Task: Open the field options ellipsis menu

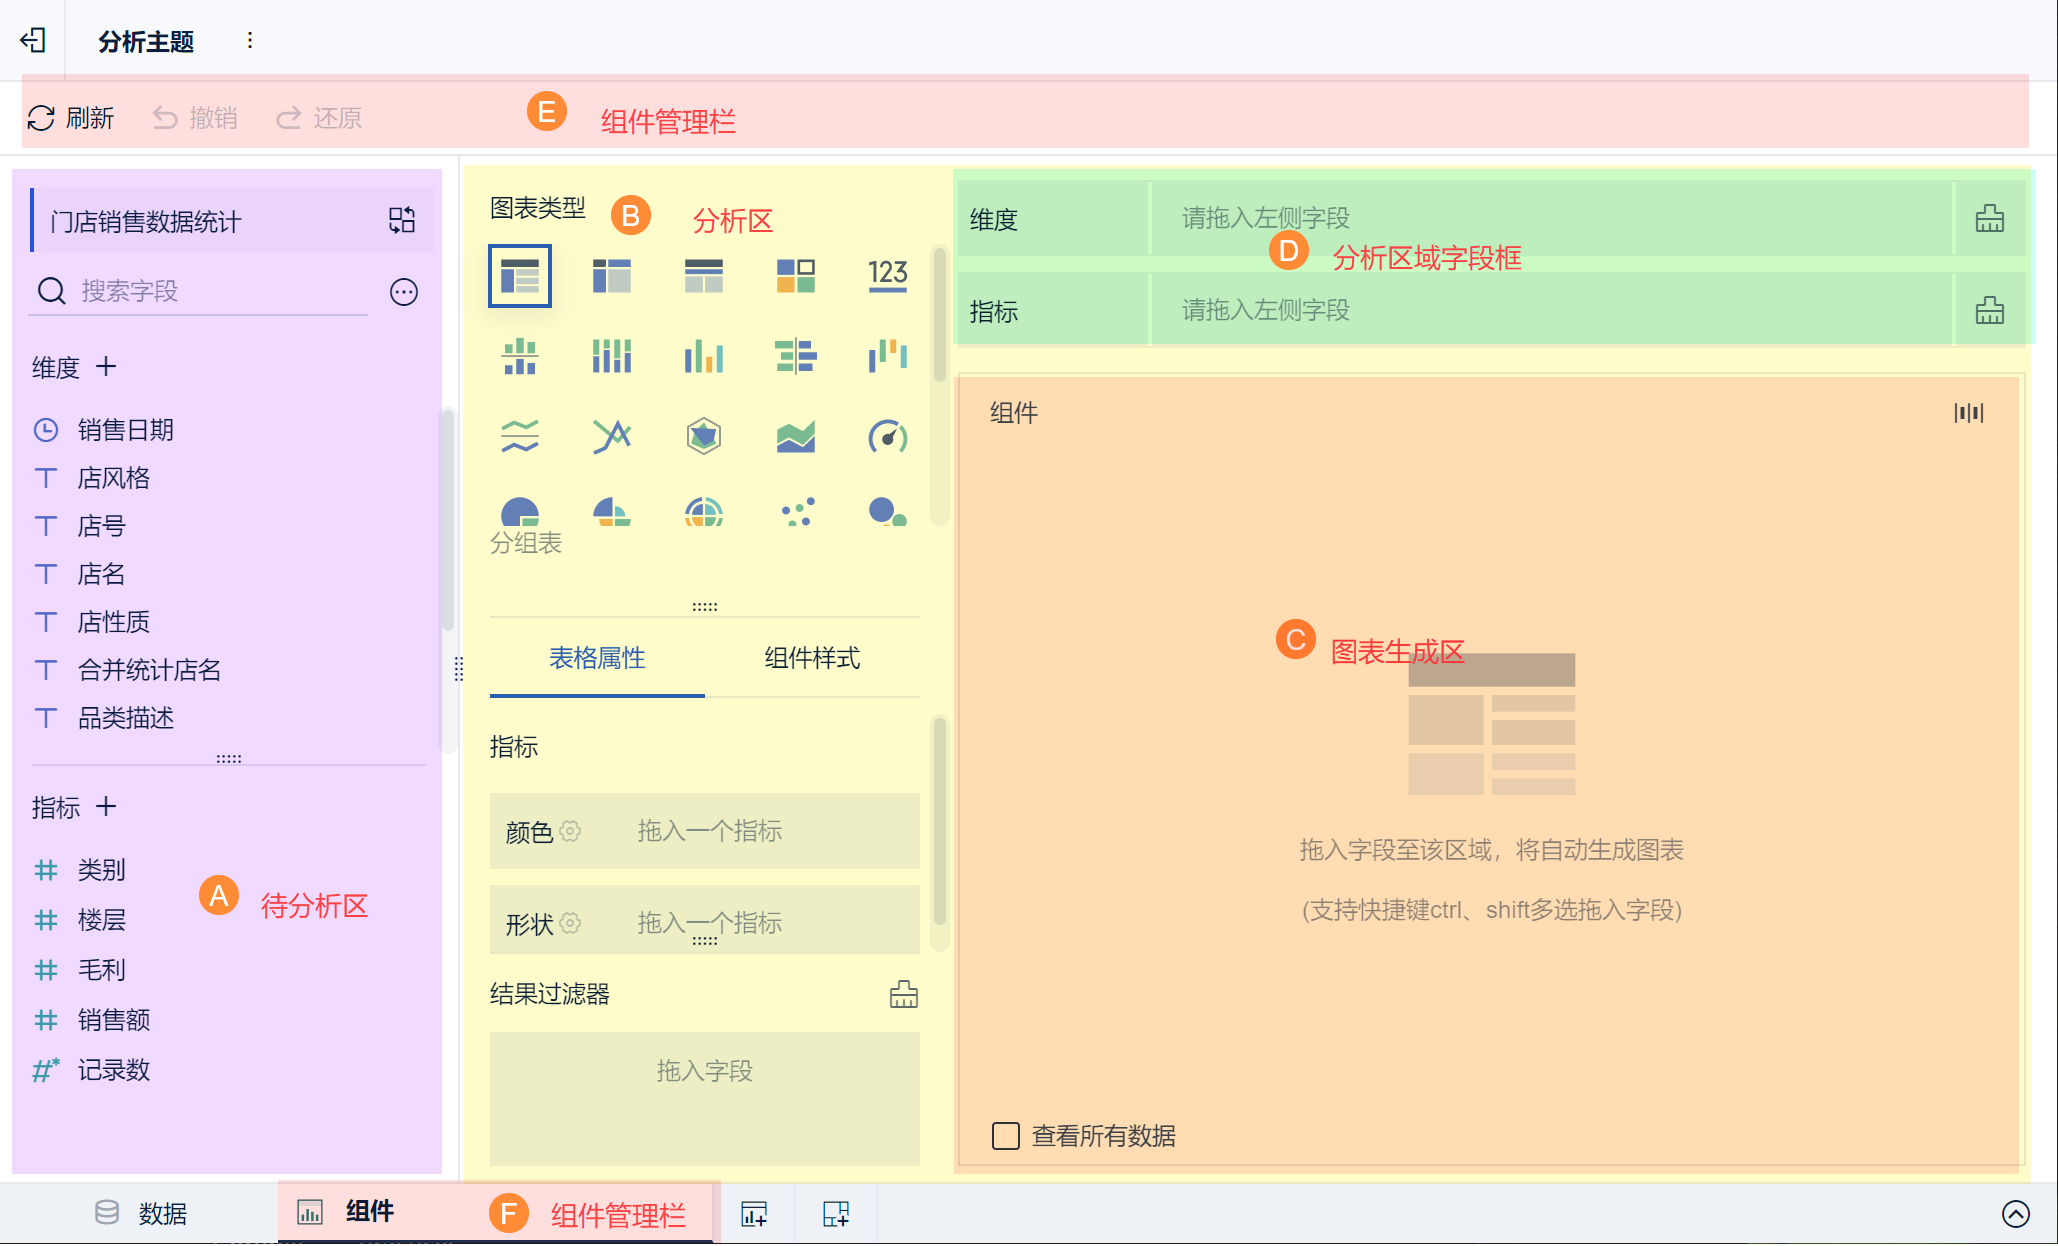Action: (x=403, y=292)
